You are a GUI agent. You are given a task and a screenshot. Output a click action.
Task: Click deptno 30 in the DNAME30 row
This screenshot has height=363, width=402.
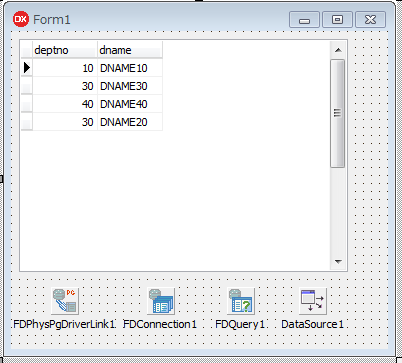(x=65, y=86)
